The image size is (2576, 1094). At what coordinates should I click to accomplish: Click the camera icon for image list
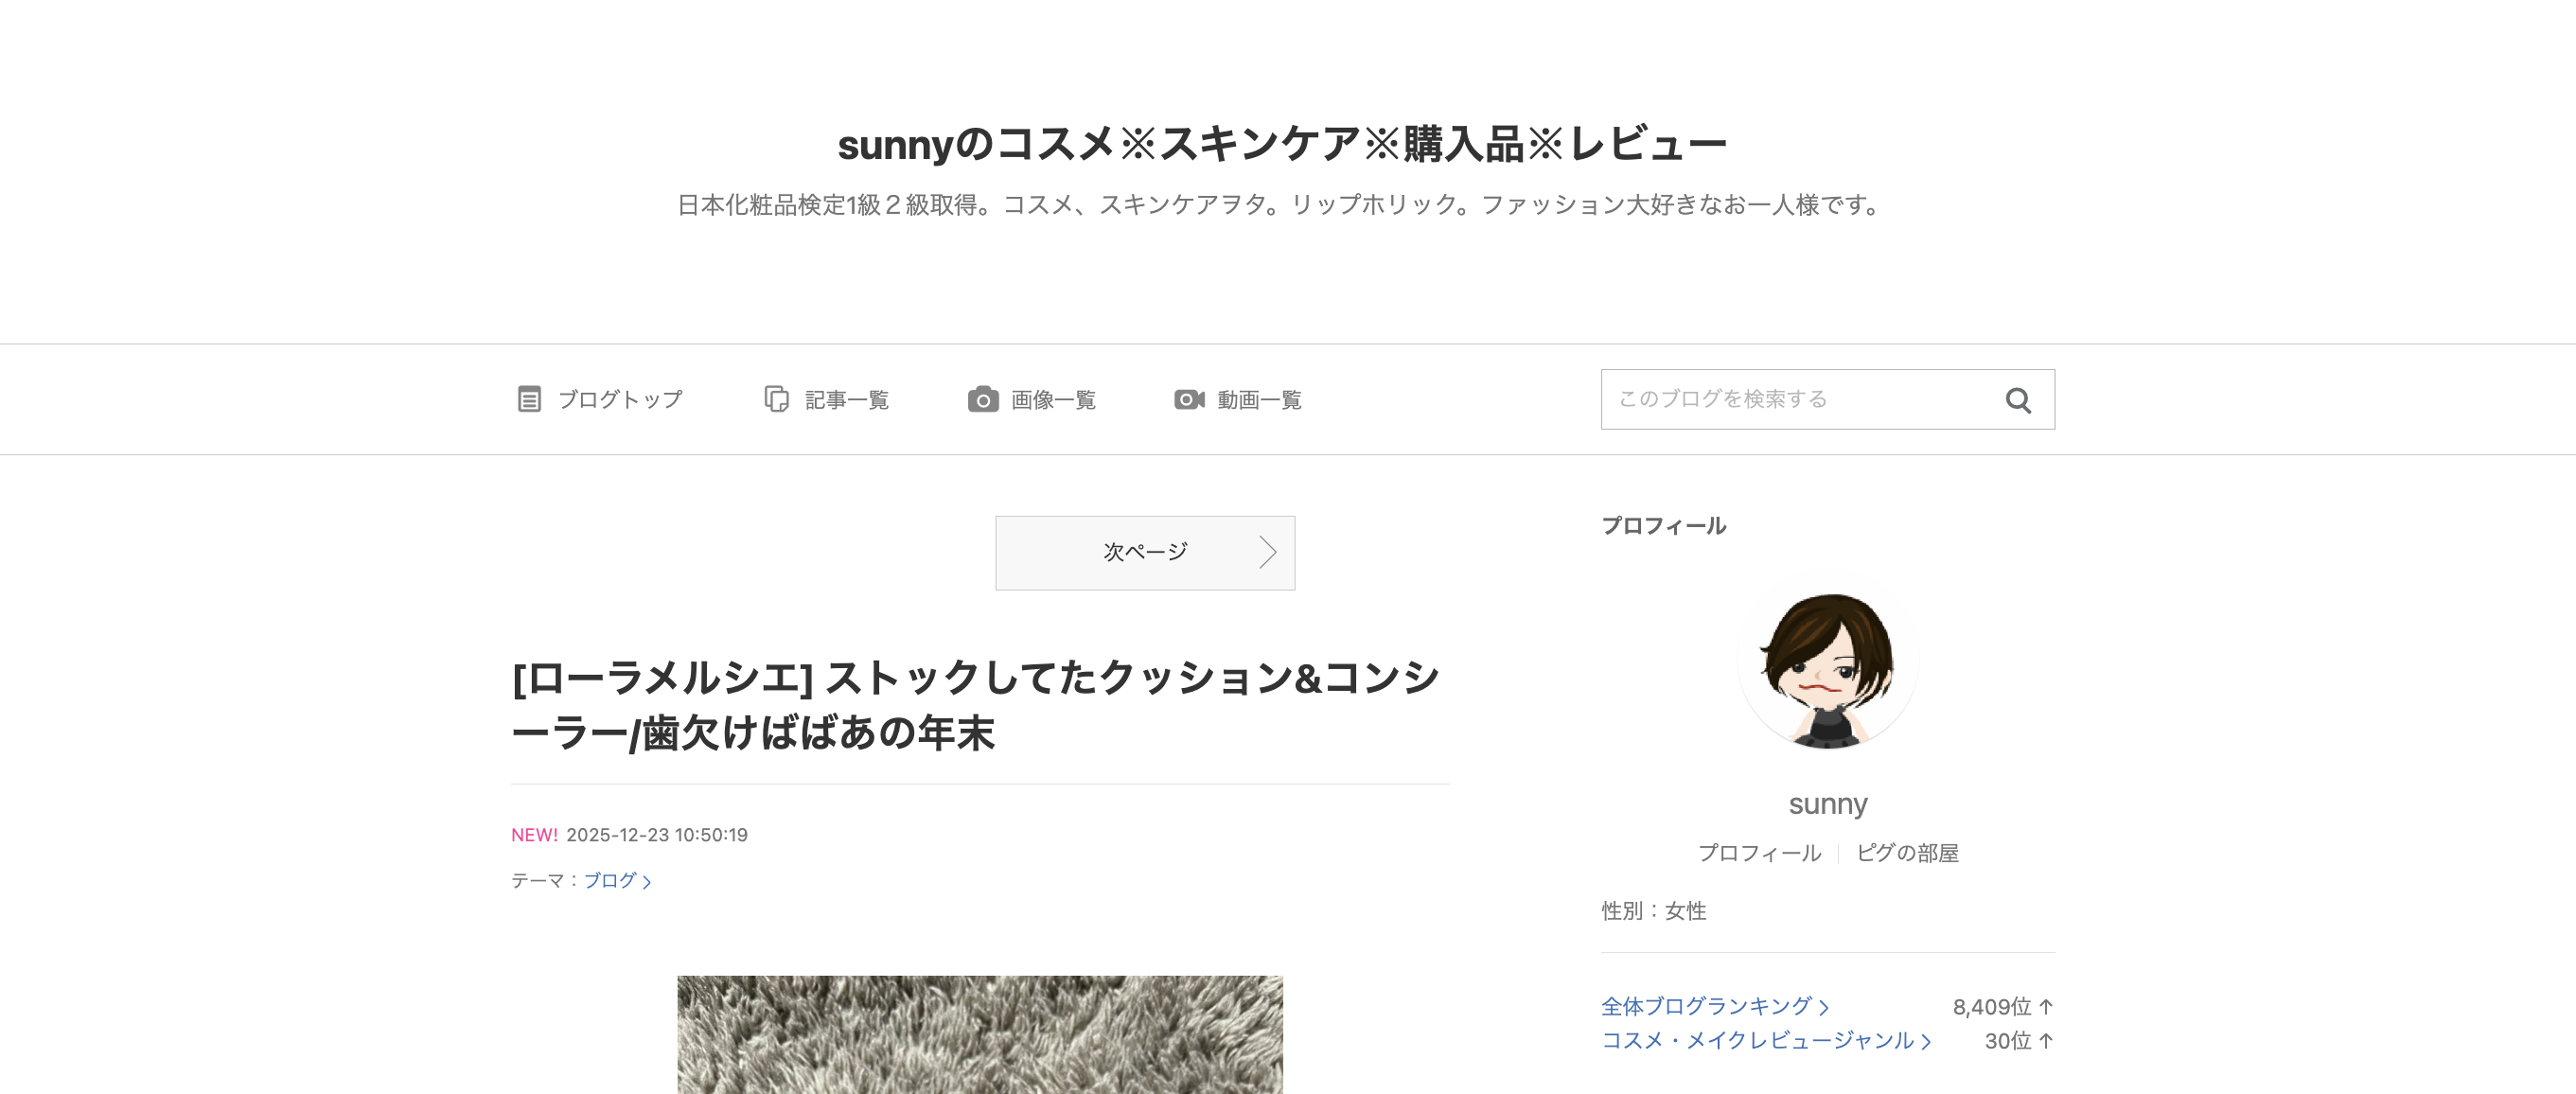pyautogui.click(x=982, y=399)
